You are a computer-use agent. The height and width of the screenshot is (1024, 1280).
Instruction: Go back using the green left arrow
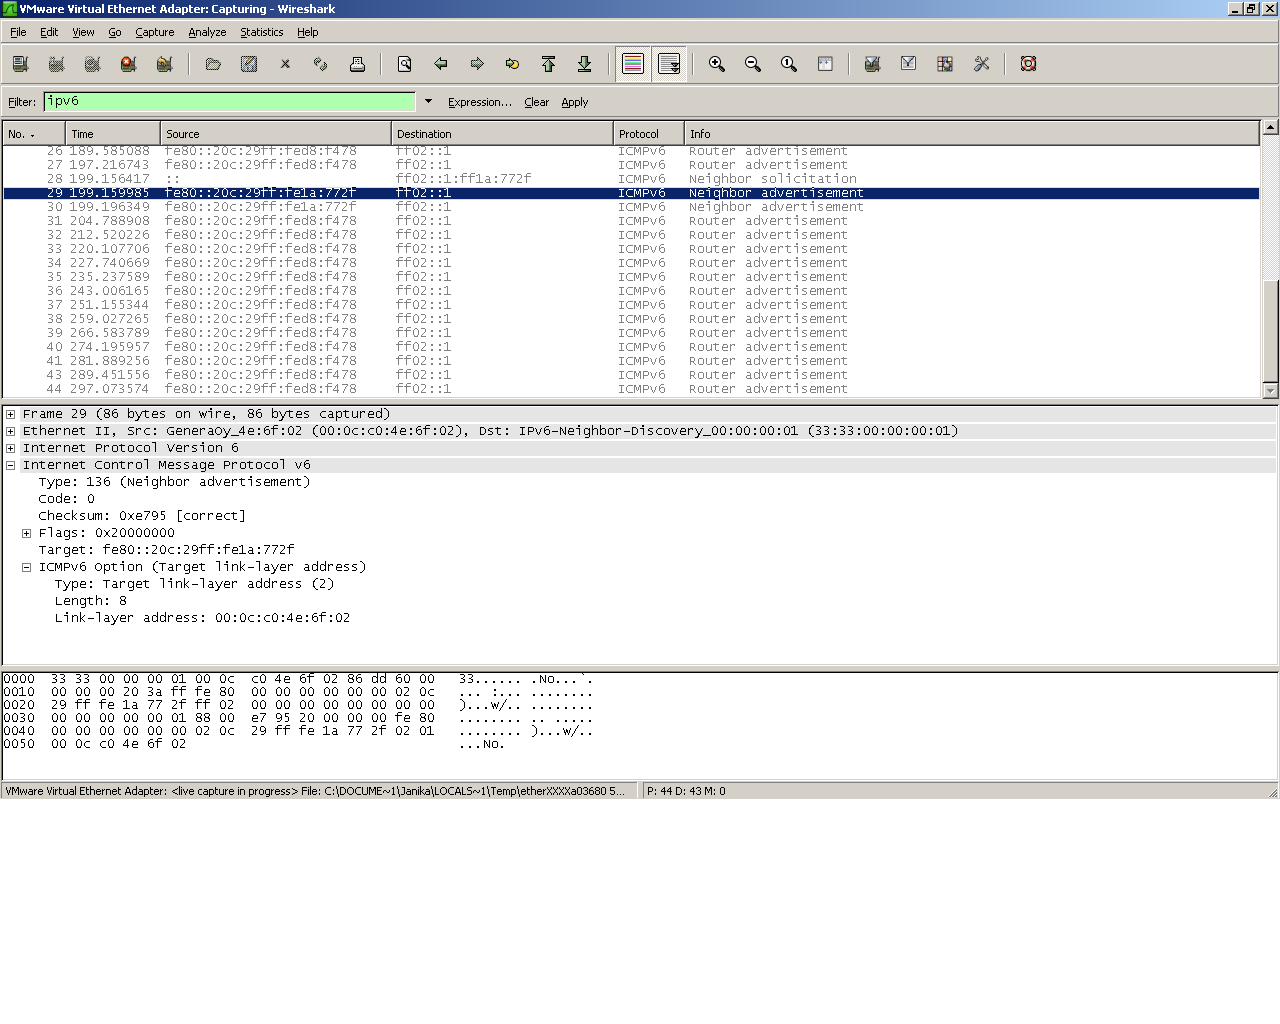[x=441, y=64]
